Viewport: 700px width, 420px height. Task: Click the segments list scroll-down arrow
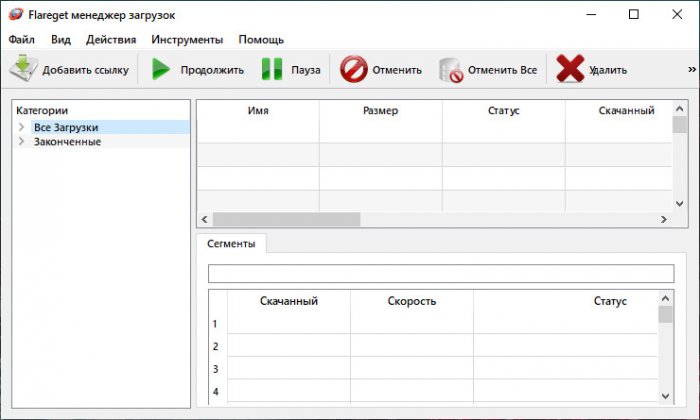(x=665, y=396)
